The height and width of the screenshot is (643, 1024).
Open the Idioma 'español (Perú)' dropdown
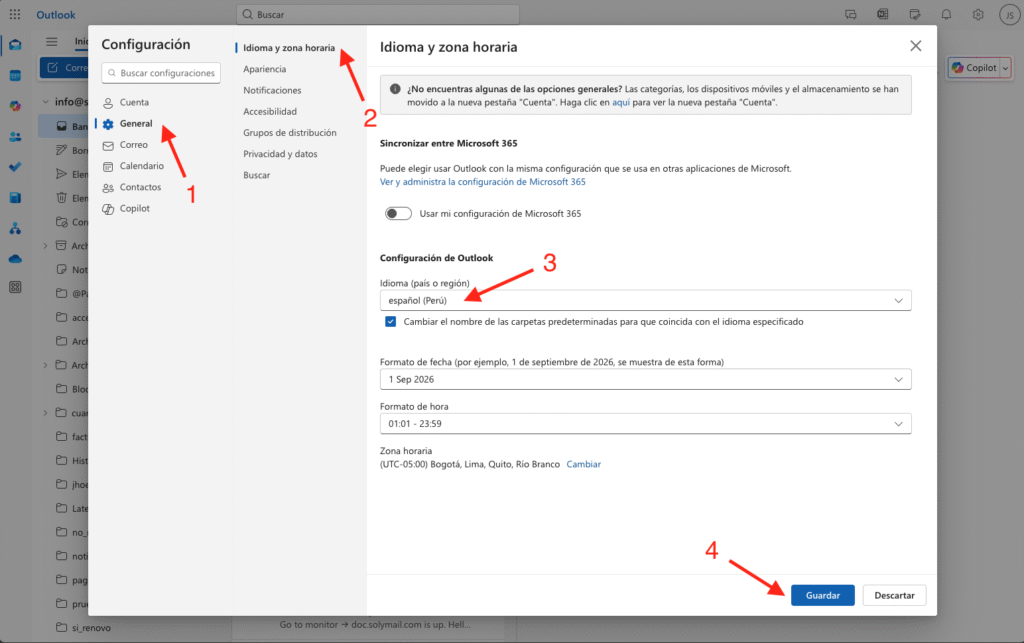[x=645, y=300]
